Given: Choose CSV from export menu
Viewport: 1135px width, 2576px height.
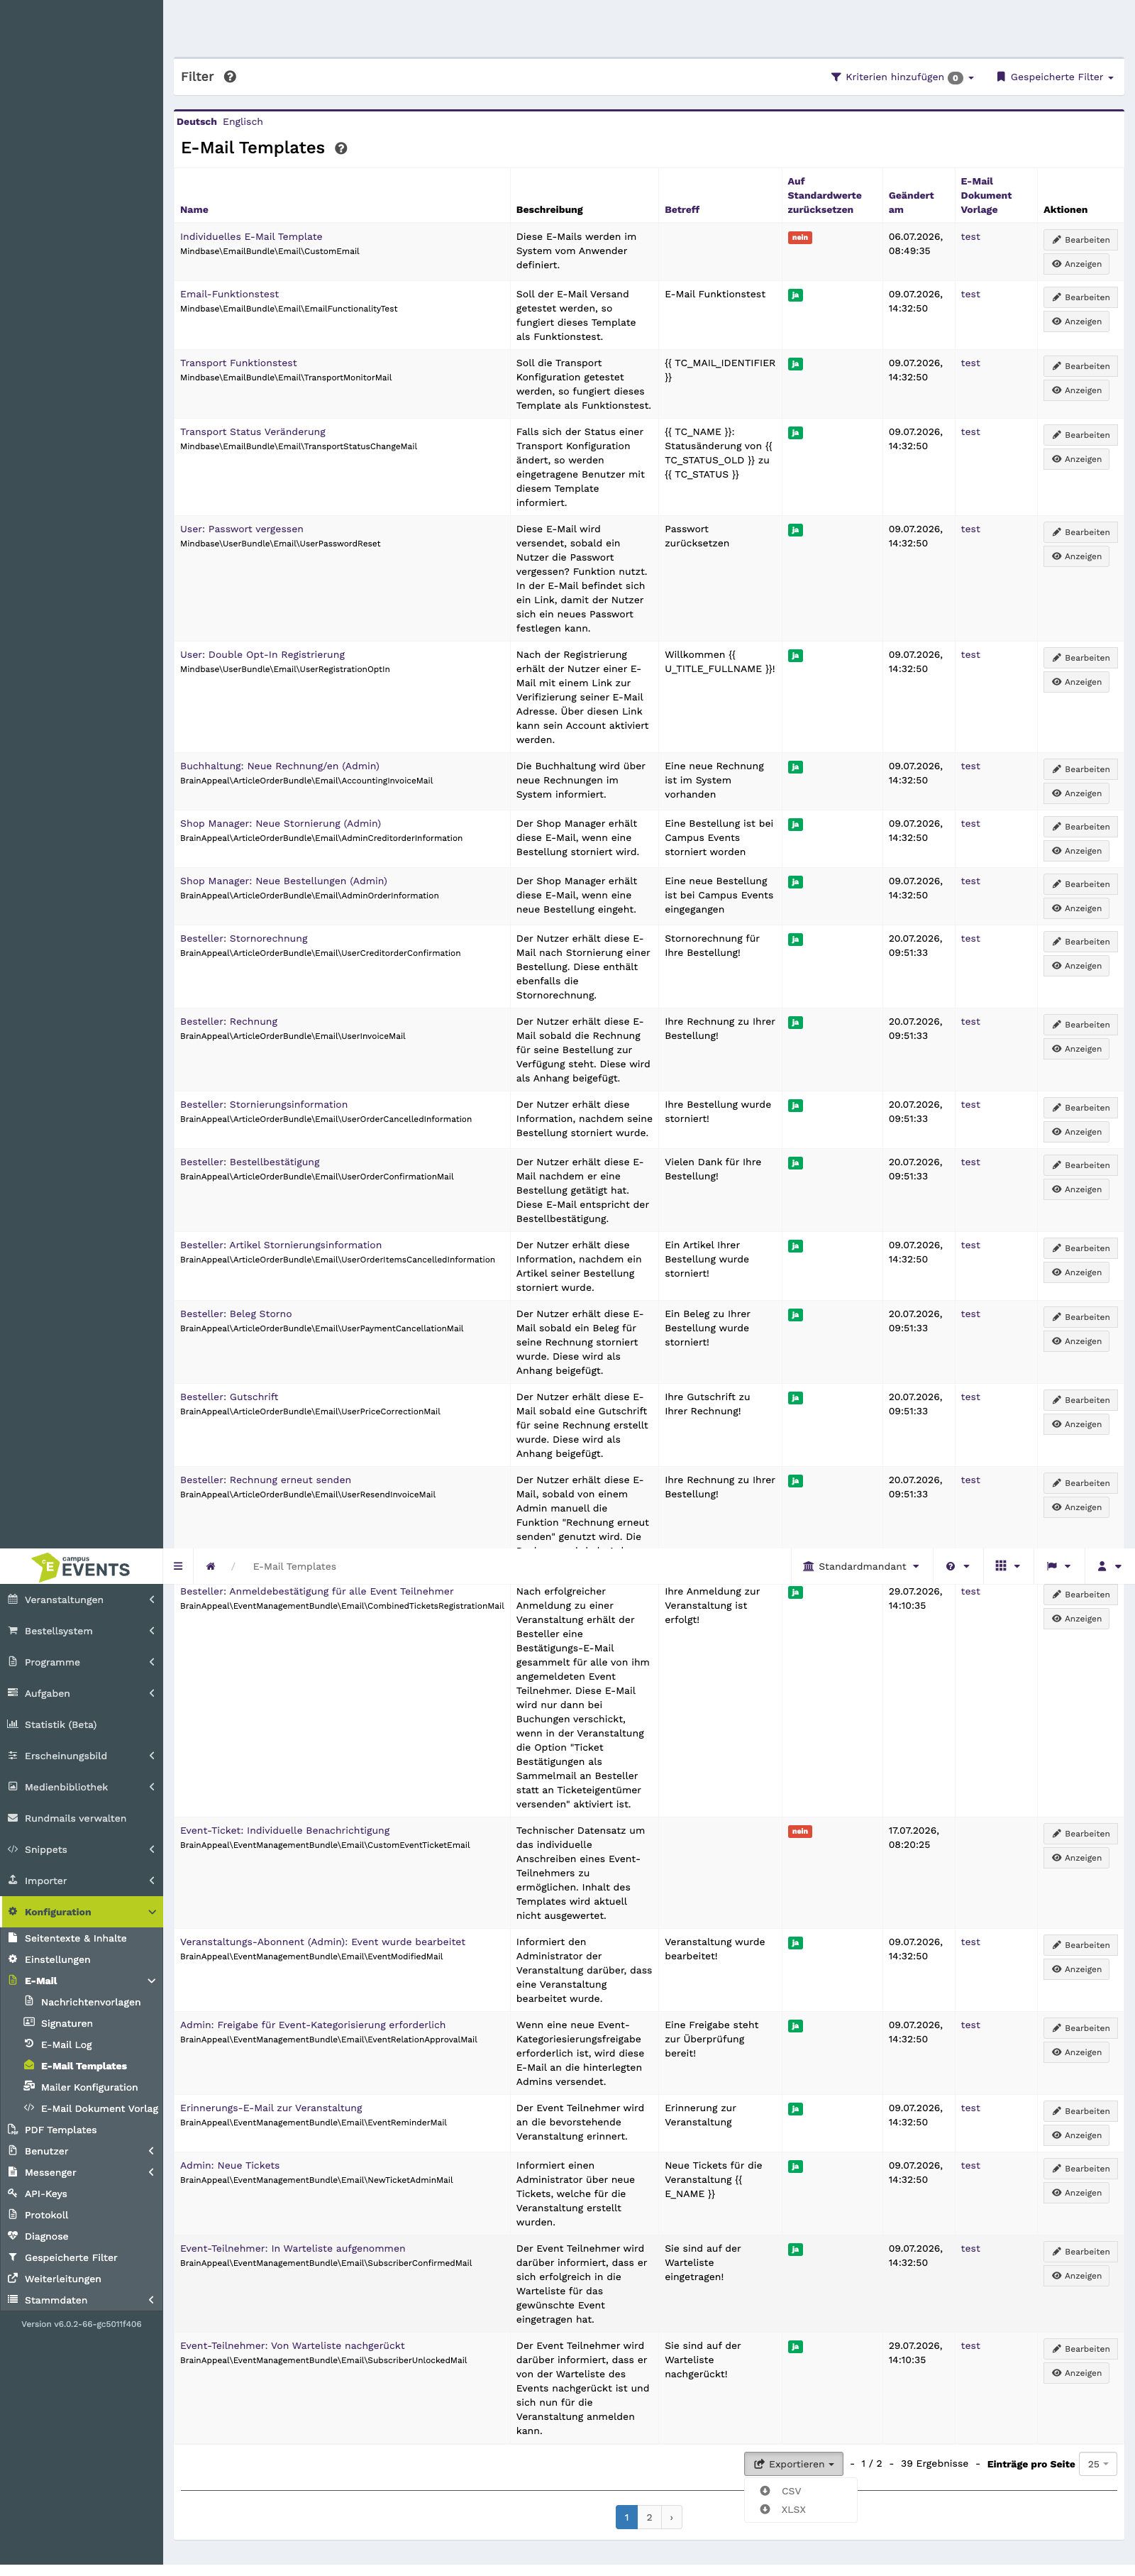Looking at the screenshot, I should (x=791, y=2491).
